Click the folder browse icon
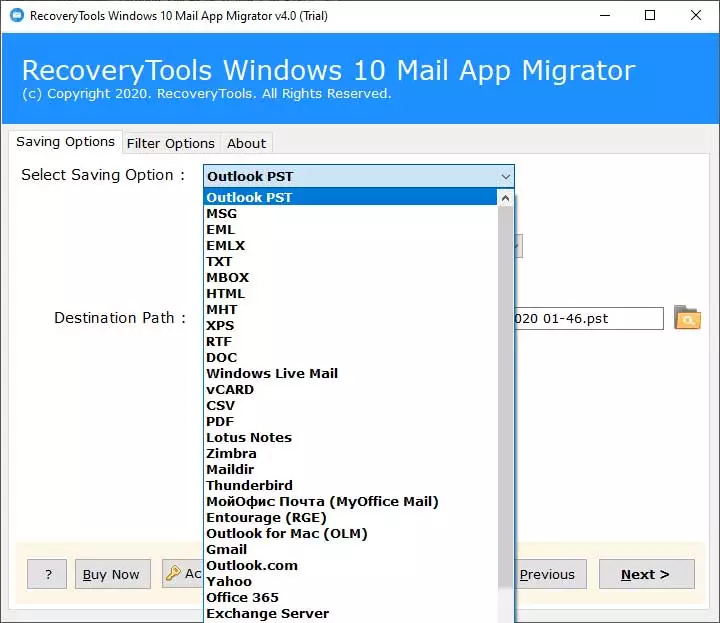The height and width of the screenshot is (623, 720). (687, 318)
